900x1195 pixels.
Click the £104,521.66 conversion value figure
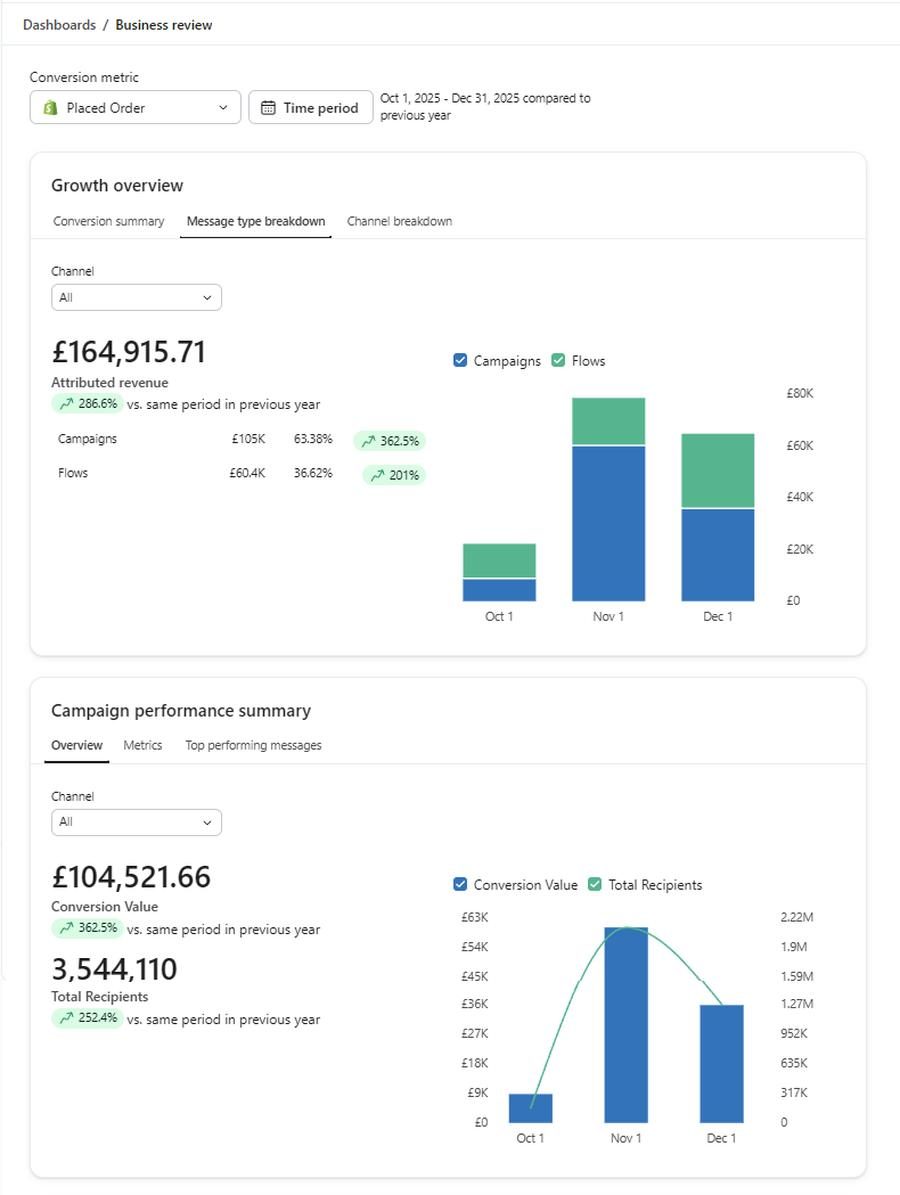tap(131, 877)
